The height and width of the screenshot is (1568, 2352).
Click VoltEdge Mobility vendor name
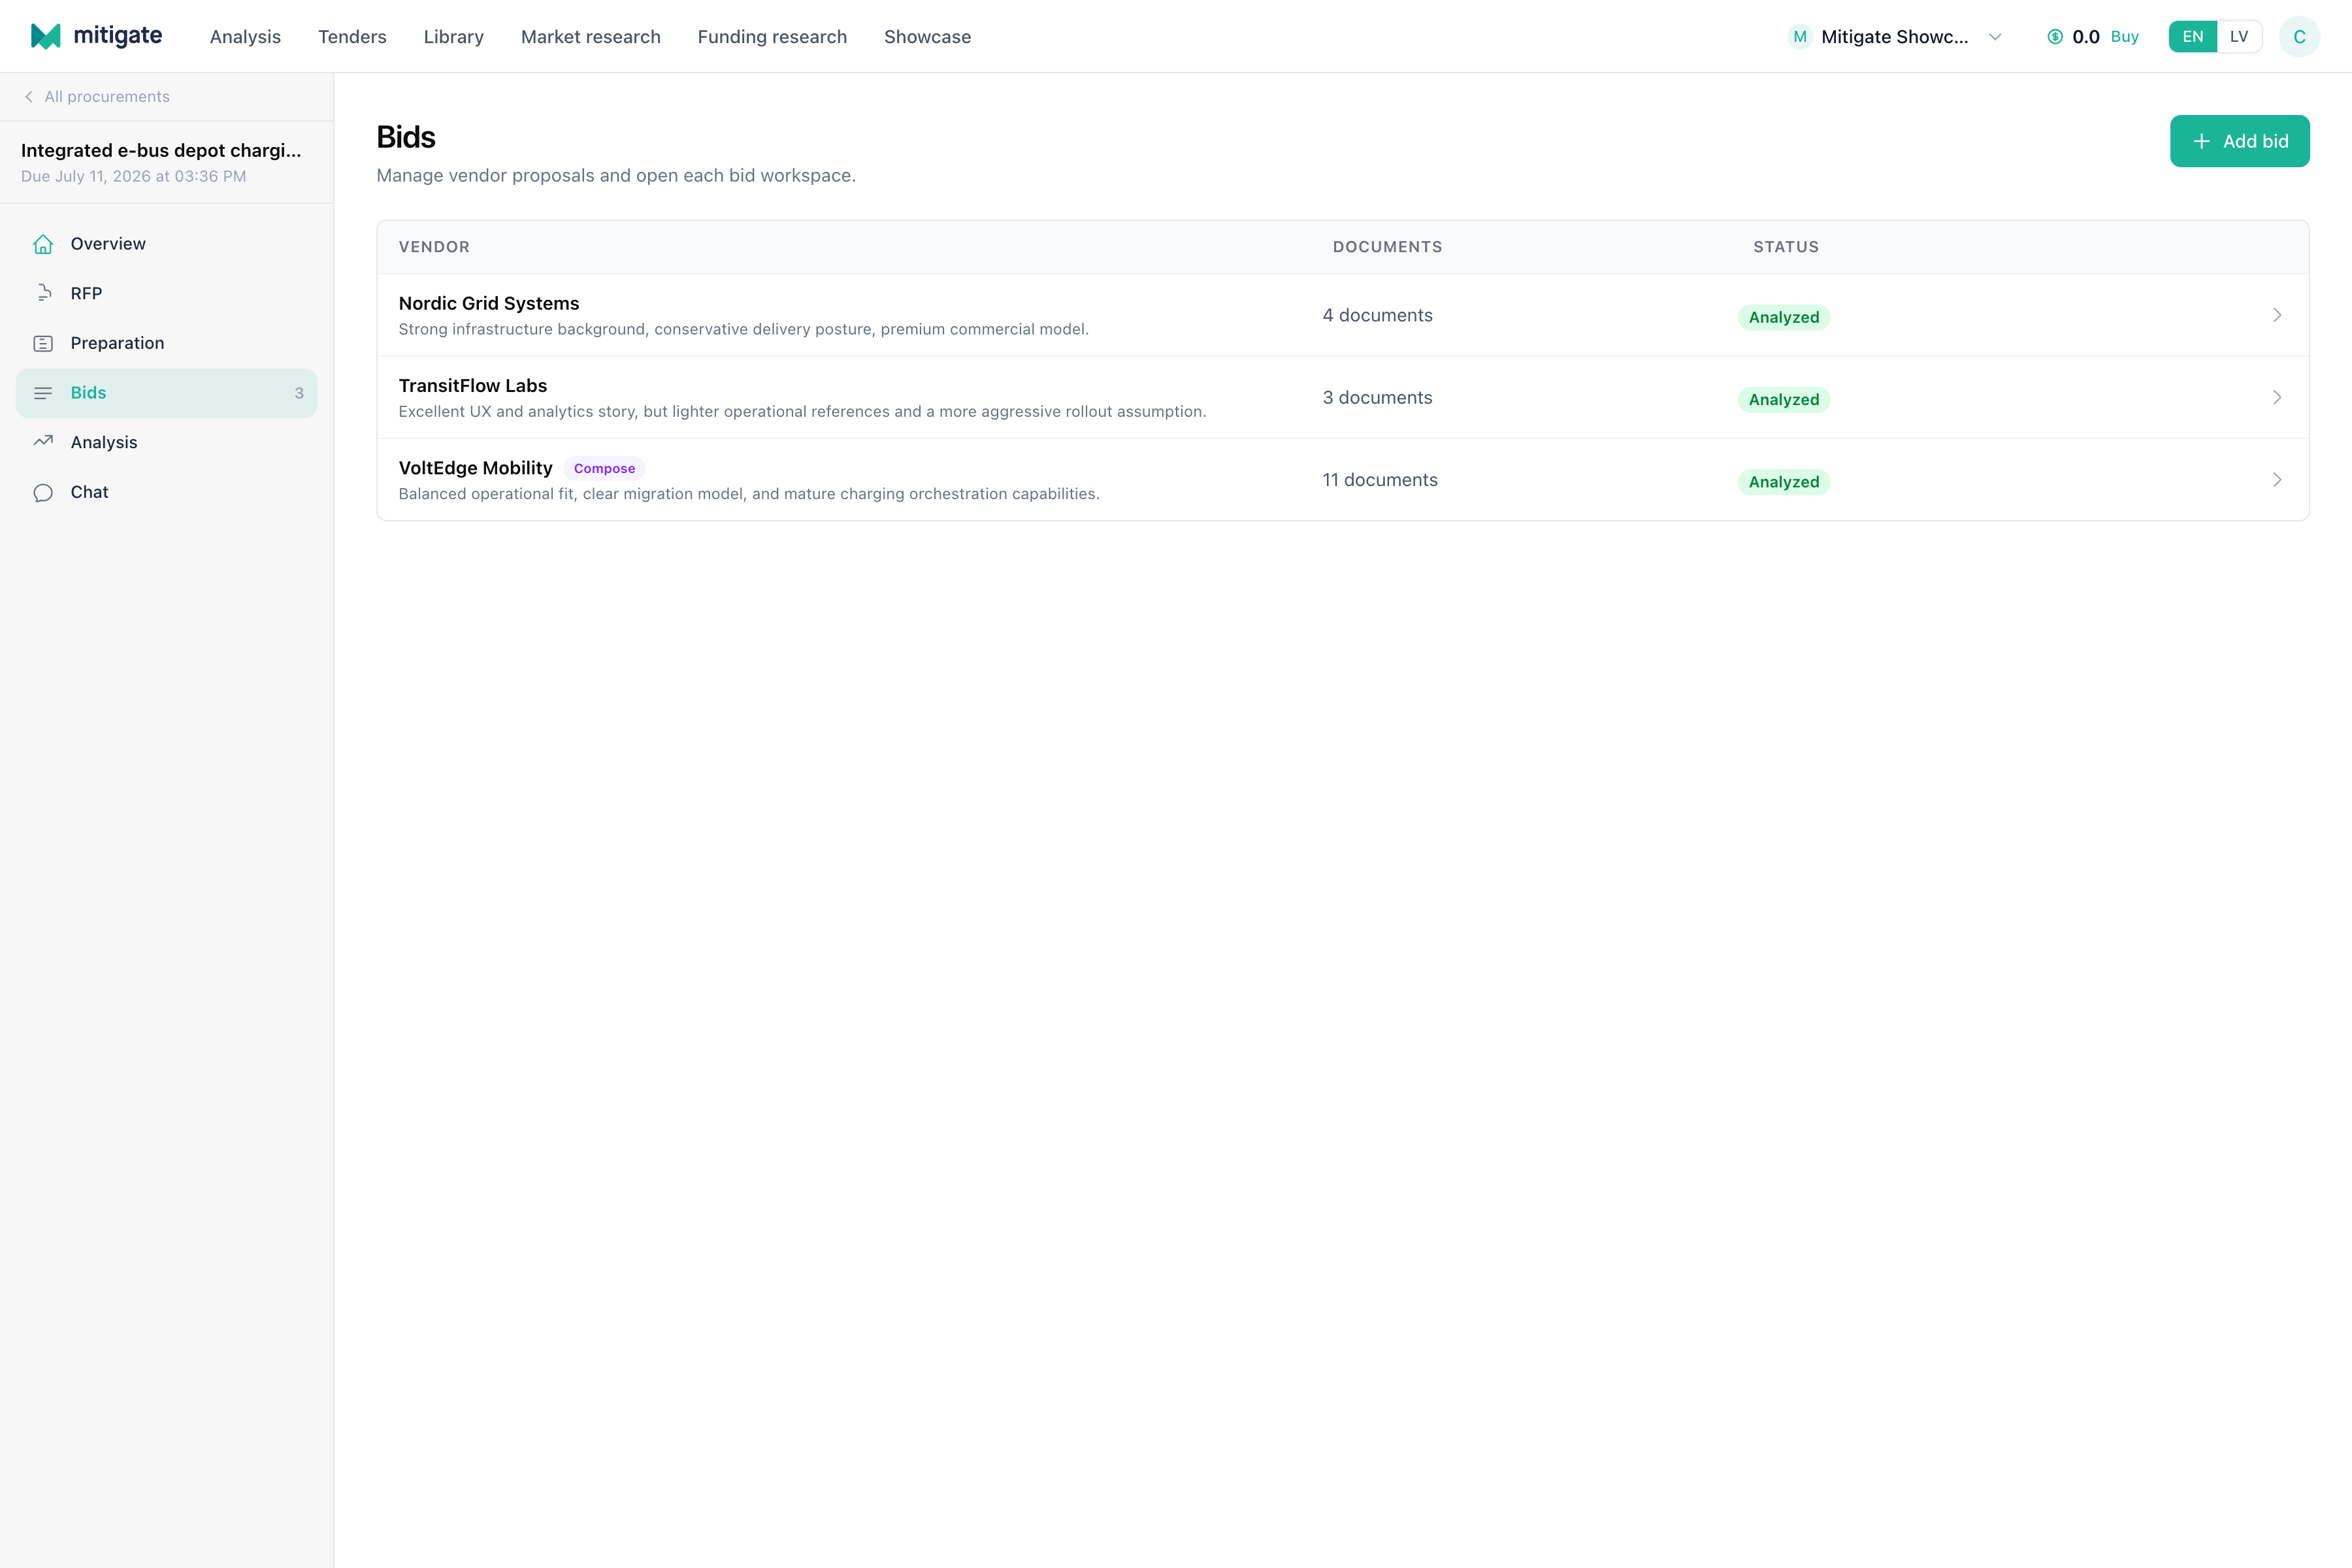(475, 468)
